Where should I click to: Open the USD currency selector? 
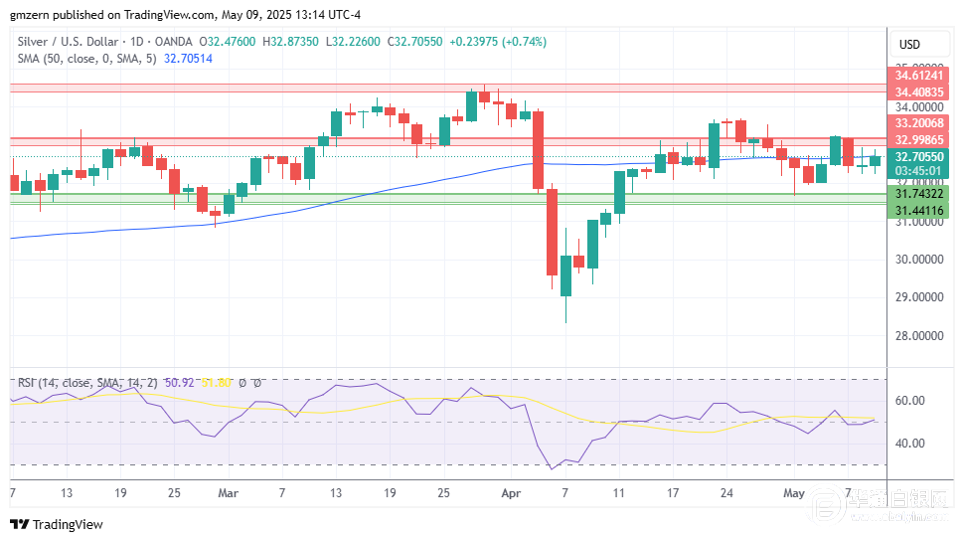point(910,44)
